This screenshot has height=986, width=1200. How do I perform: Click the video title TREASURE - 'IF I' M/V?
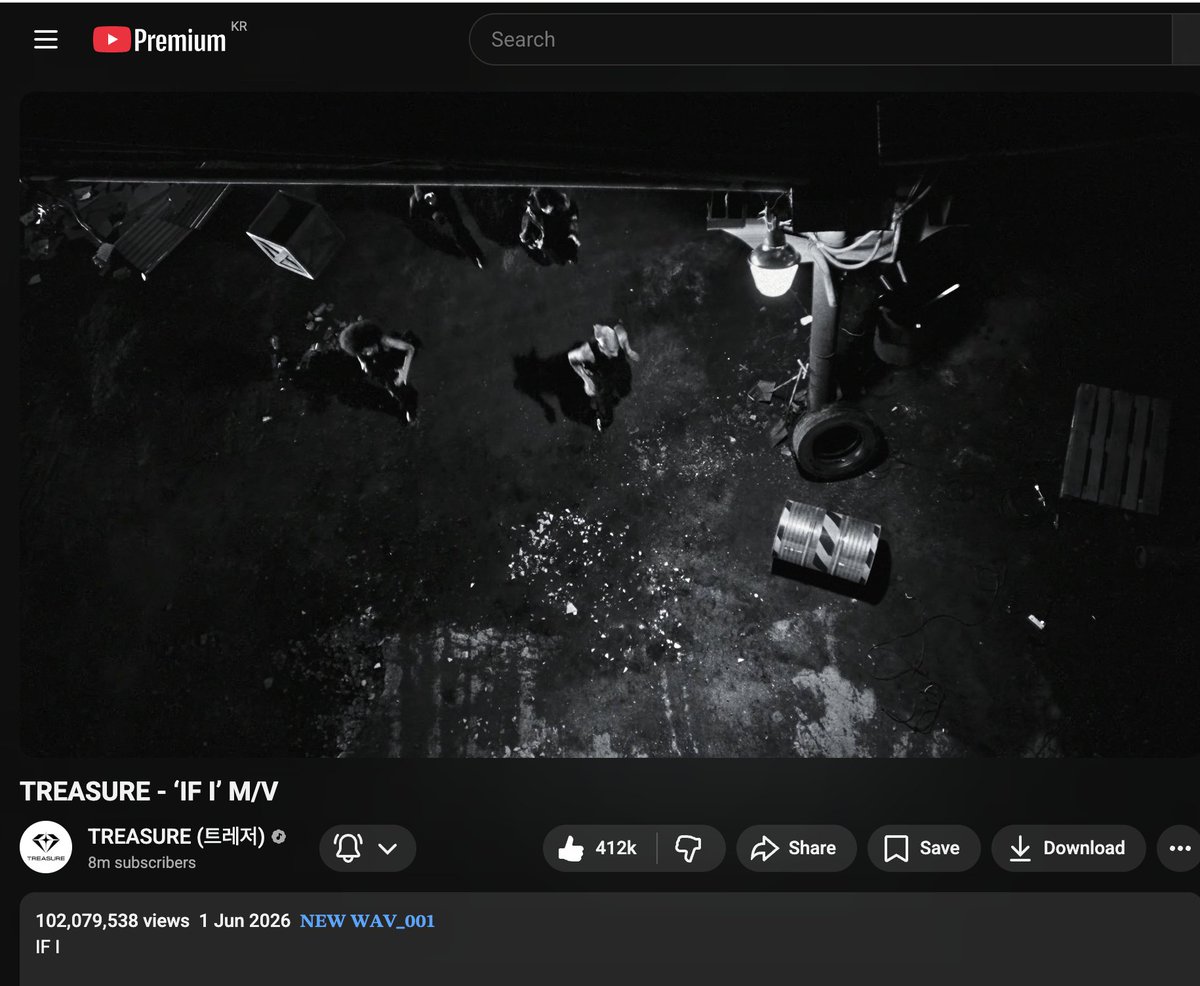149,792
